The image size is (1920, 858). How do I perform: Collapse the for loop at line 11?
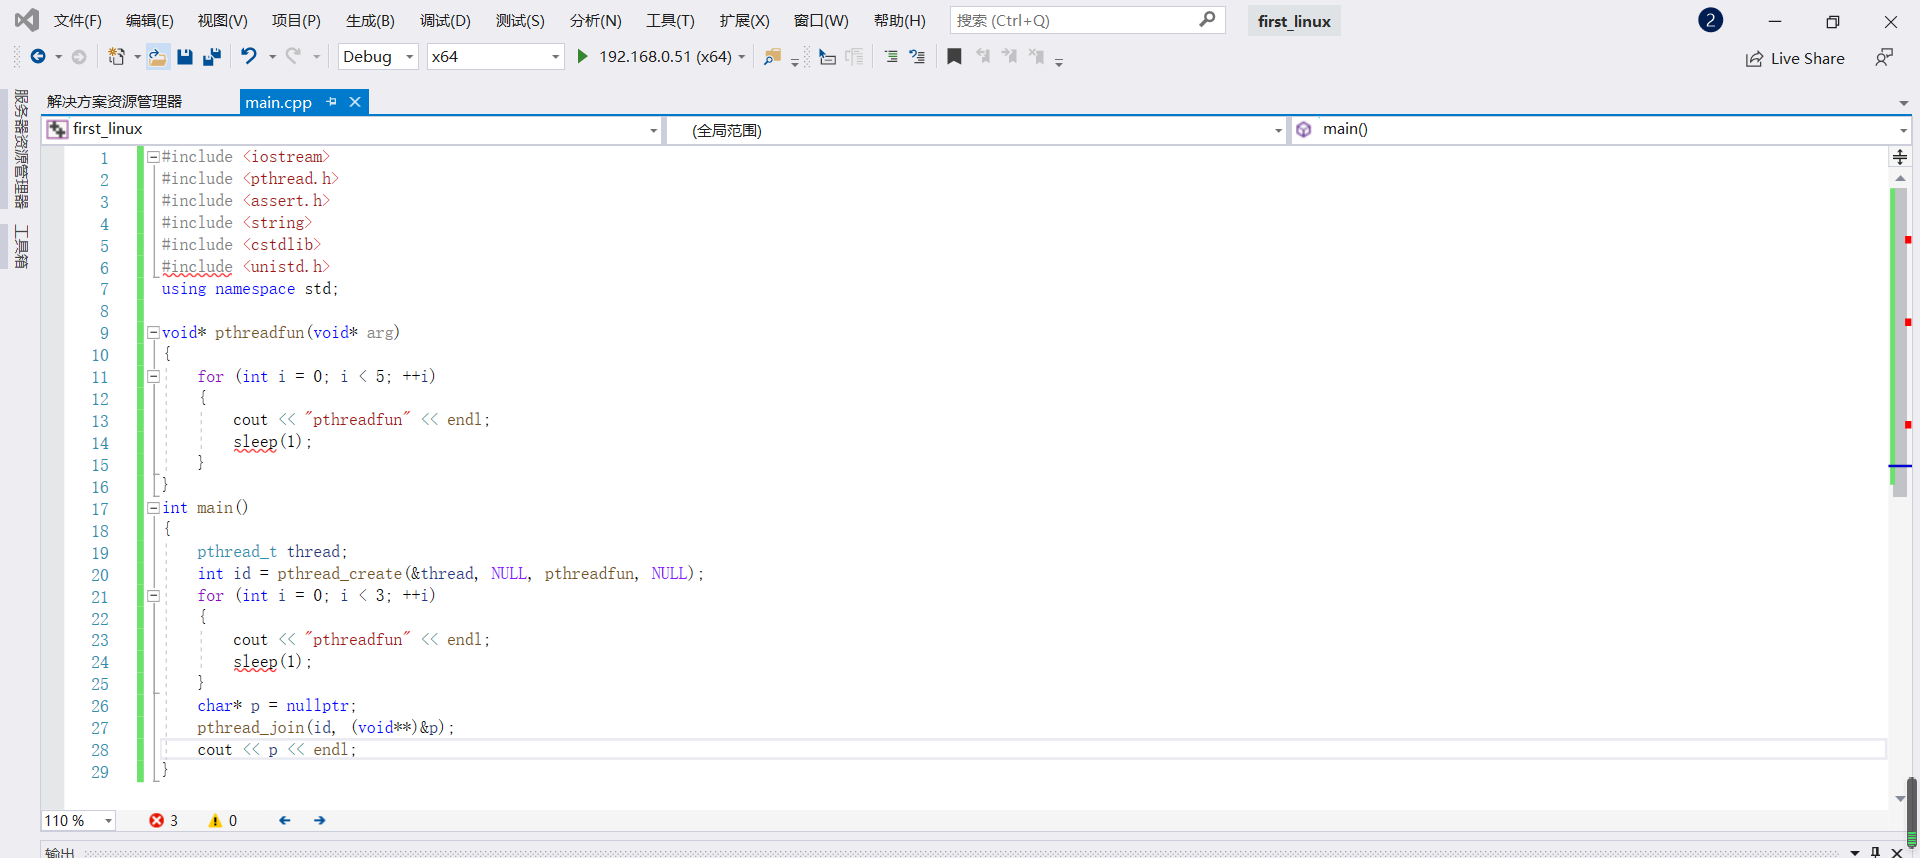153,377
